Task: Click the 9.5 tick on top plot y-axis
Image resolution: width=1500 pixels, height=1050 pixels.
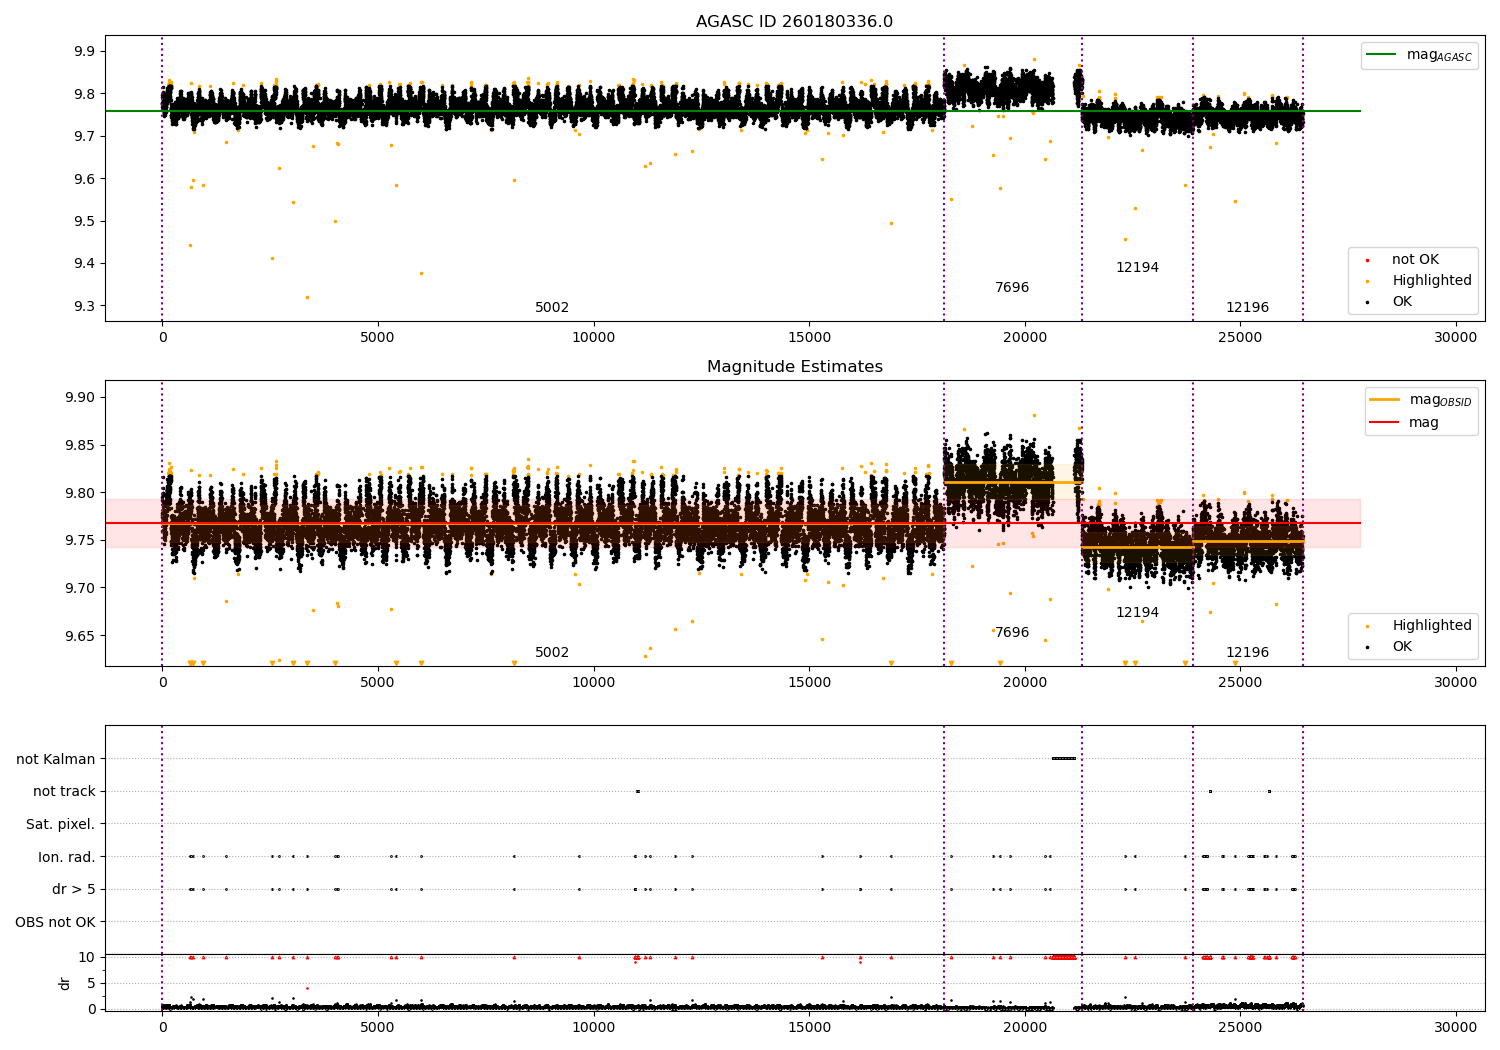Action: pos(85,222)
